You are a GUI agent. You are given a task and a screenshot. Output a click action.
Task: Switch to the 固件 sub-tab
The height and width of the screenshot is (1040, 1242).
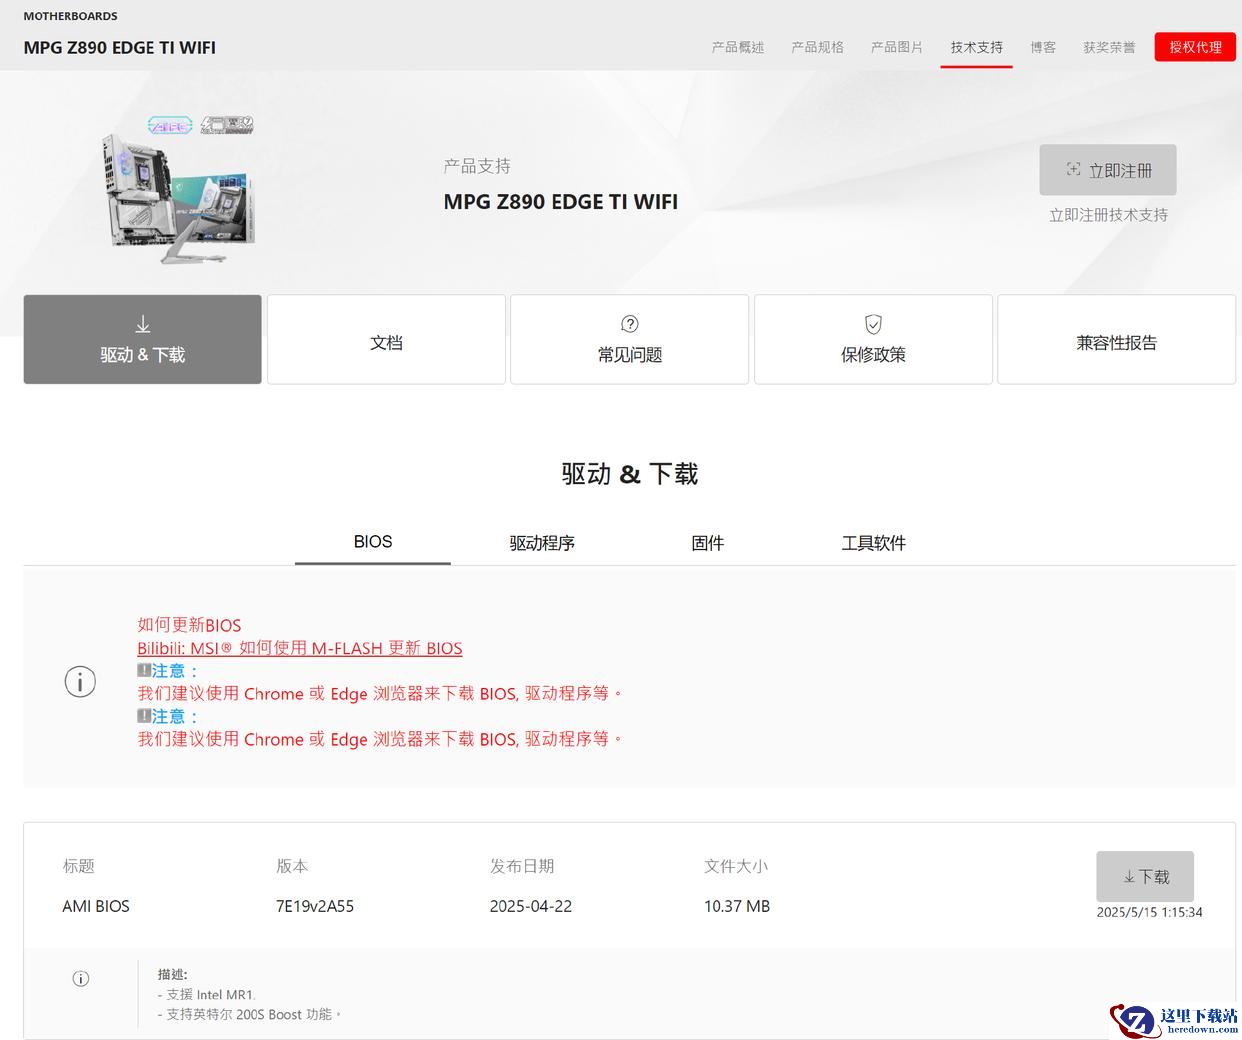(707, 543)
